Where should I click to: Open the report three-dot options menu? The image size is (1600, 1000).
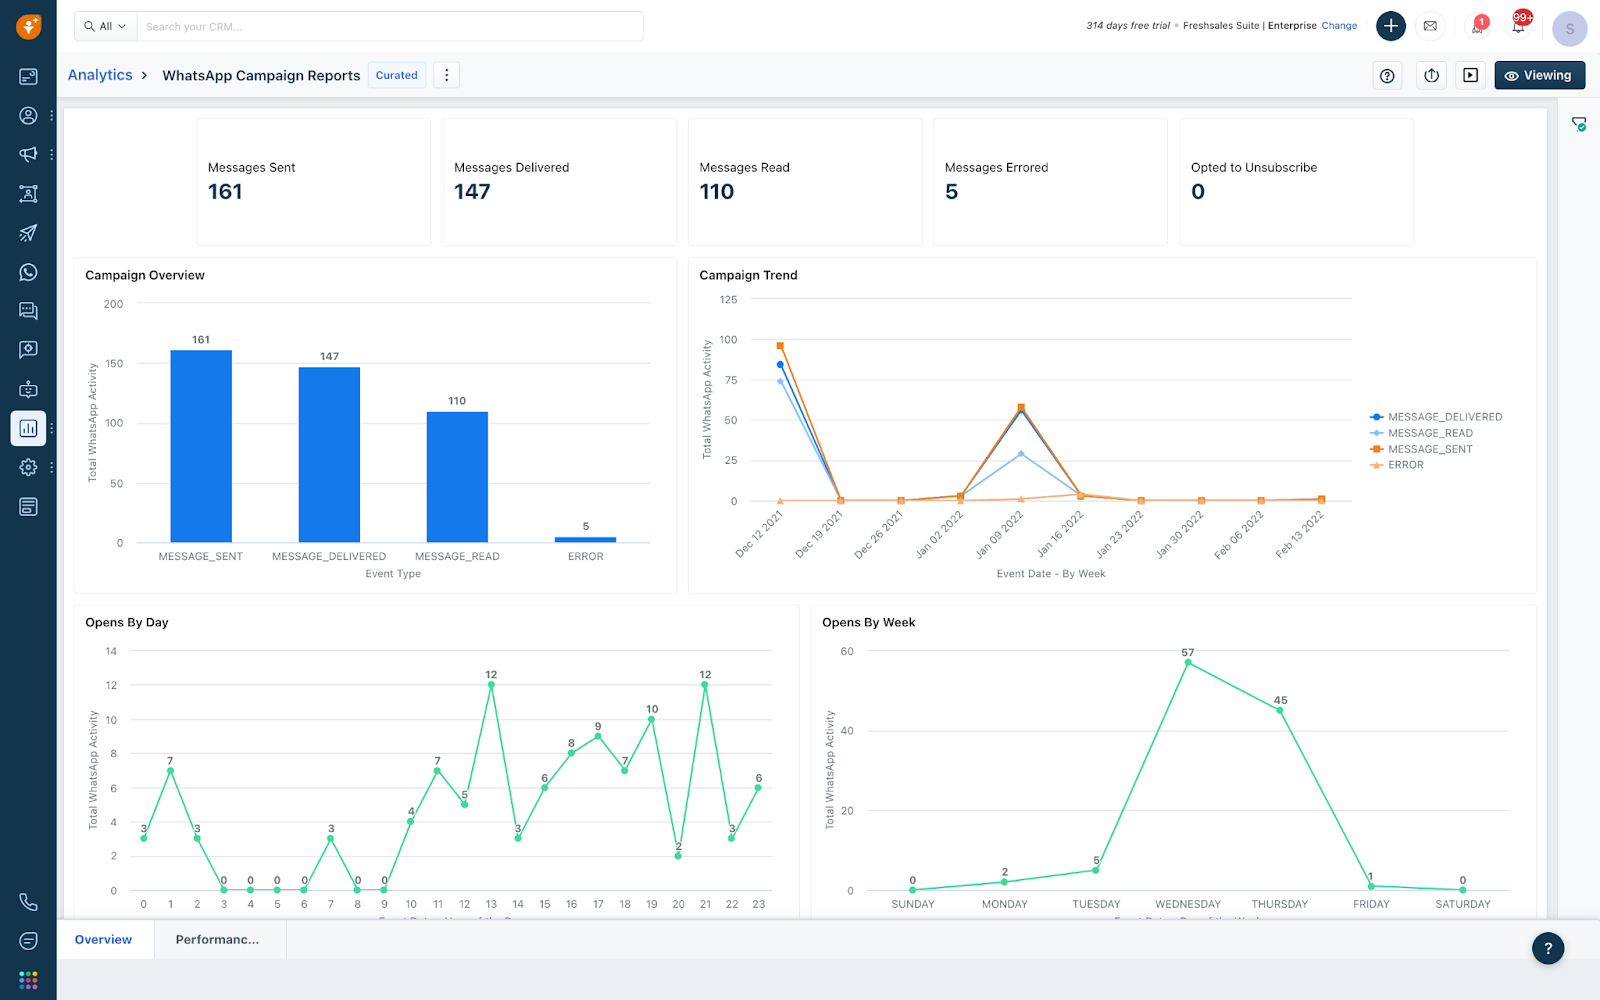coord(447,75)
